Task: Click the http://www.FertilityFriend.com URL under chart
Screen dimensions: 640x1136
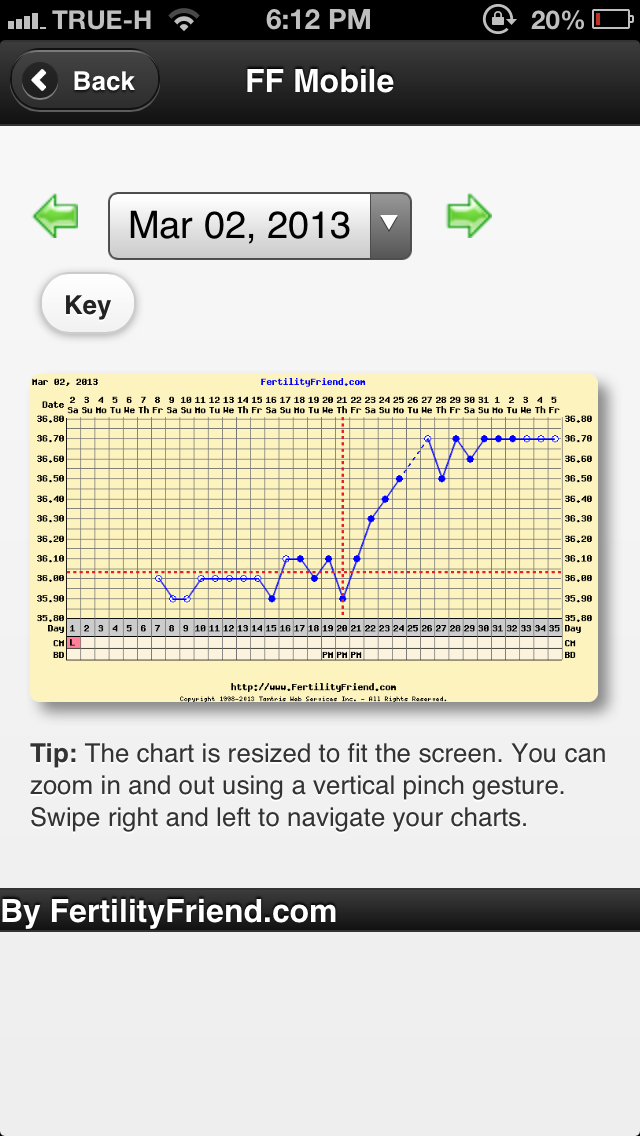Action: pos(313,687)
